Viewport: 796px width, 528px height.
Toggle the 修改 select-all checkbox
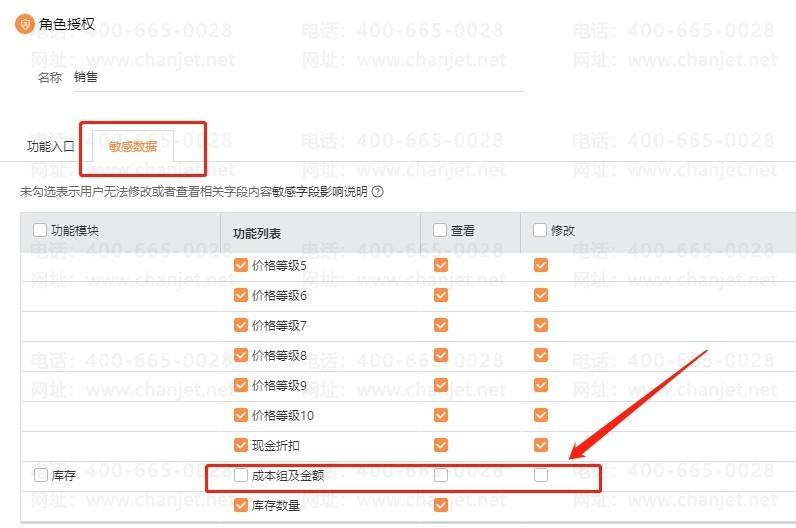click(540, 230)
